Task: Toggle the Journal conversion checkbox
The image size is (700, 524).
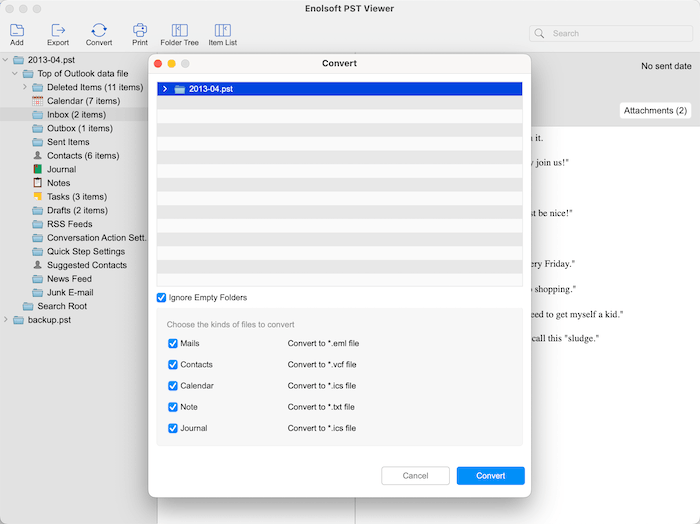Action: (x=173, y=428)
